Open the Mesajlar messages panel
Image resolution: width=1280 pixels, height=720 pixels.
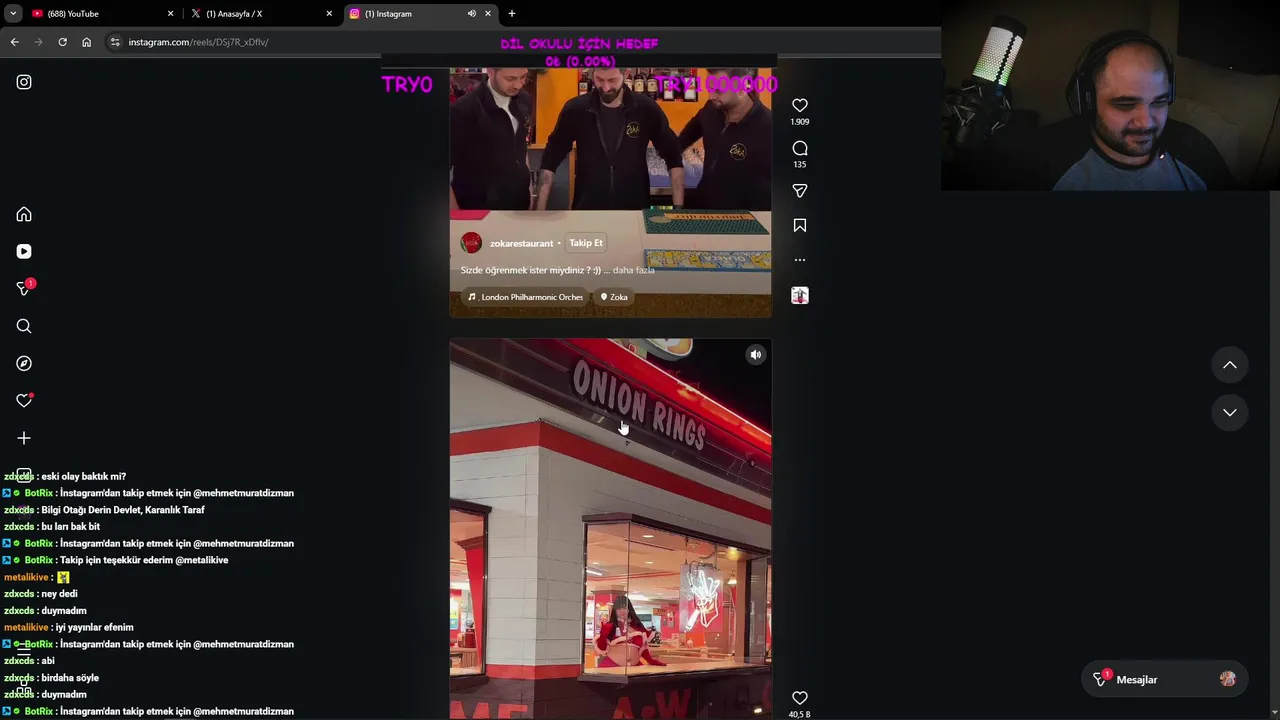point(1164,679)
